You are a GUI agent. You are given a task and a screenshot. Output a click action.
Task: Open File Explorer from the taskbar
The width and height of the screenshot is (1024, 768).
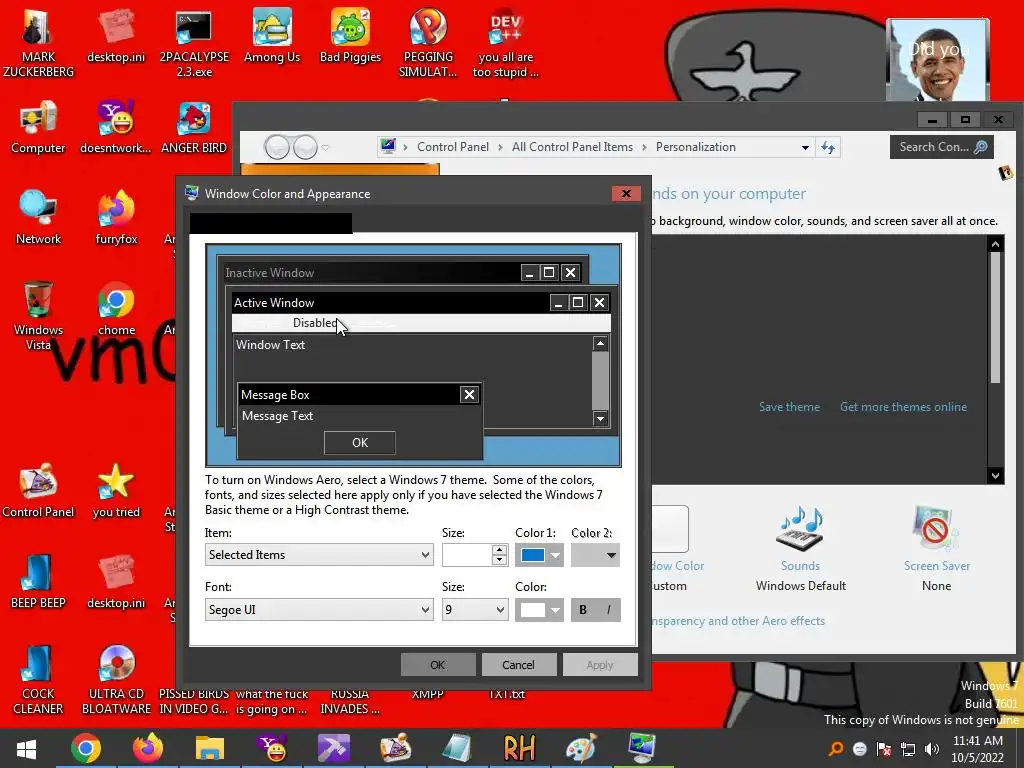(x=210, y=748)
